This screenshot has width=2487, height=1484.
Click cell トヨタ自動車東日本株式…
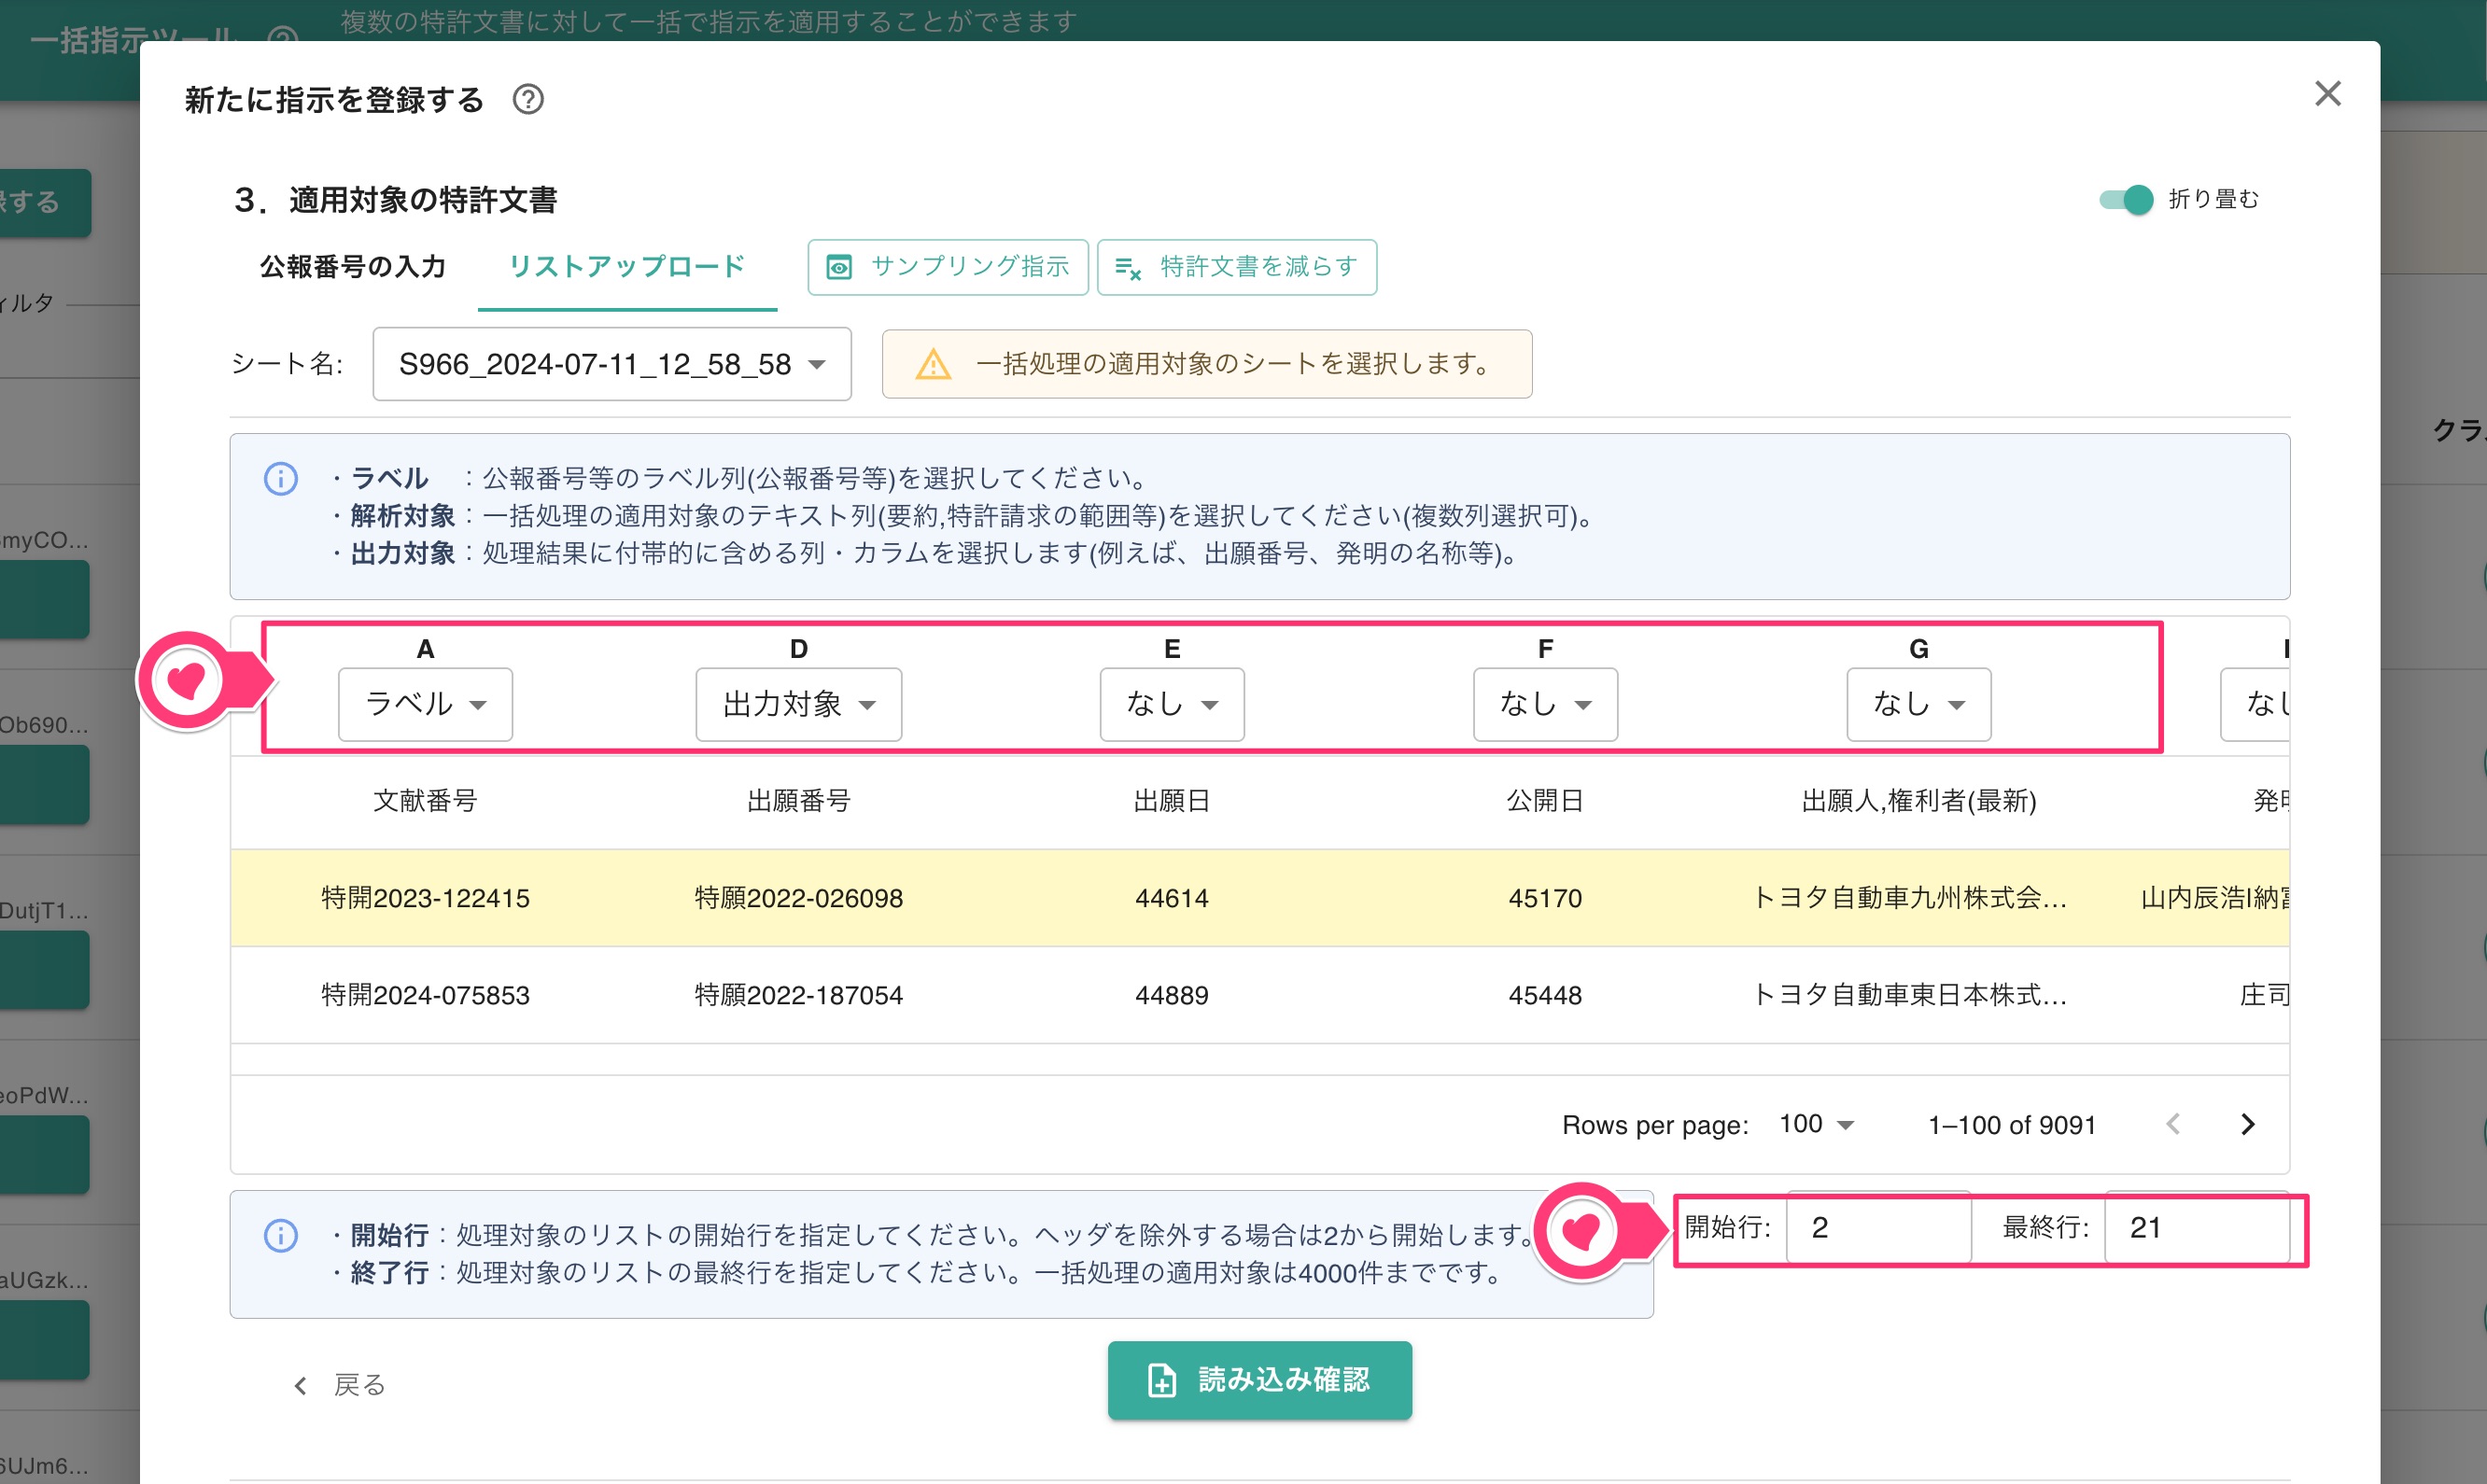[1910, 995]
